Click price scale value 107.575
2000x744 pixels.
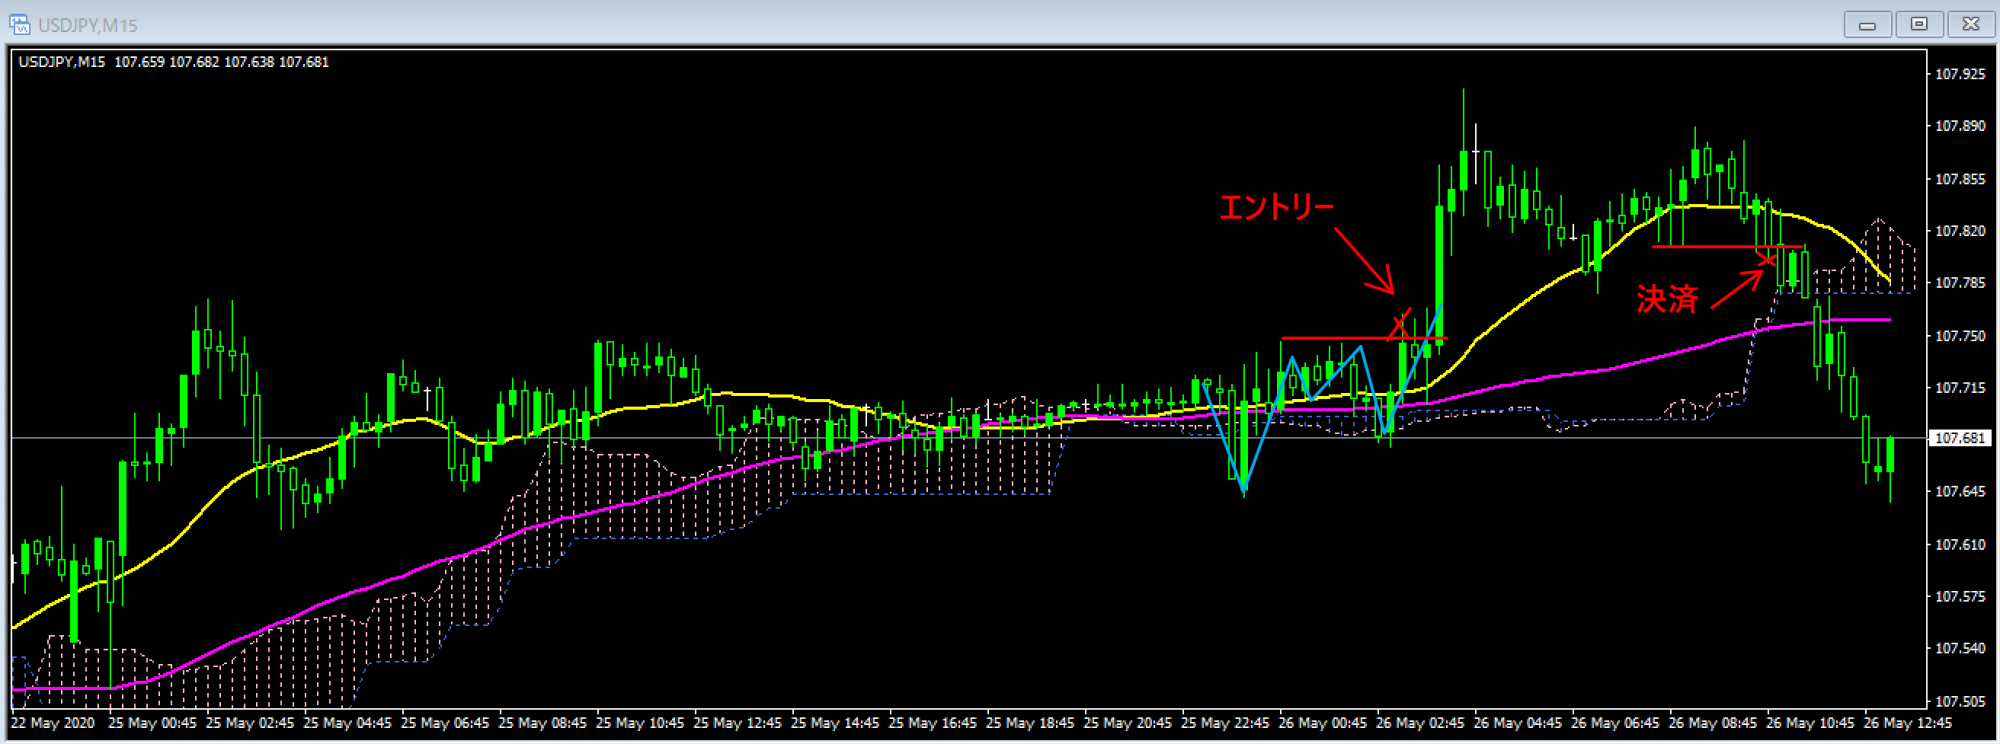[1960, 597]
